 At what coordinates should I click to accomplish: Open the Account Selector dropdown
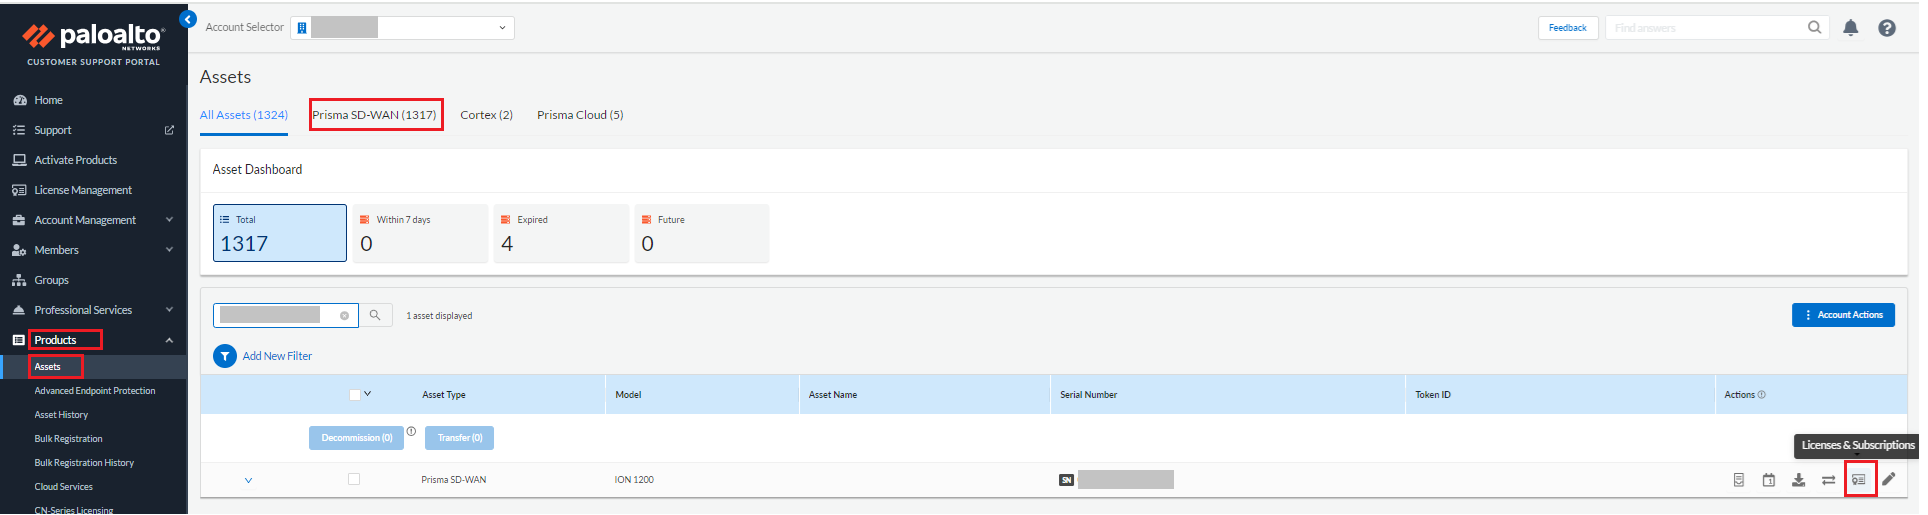402,28
